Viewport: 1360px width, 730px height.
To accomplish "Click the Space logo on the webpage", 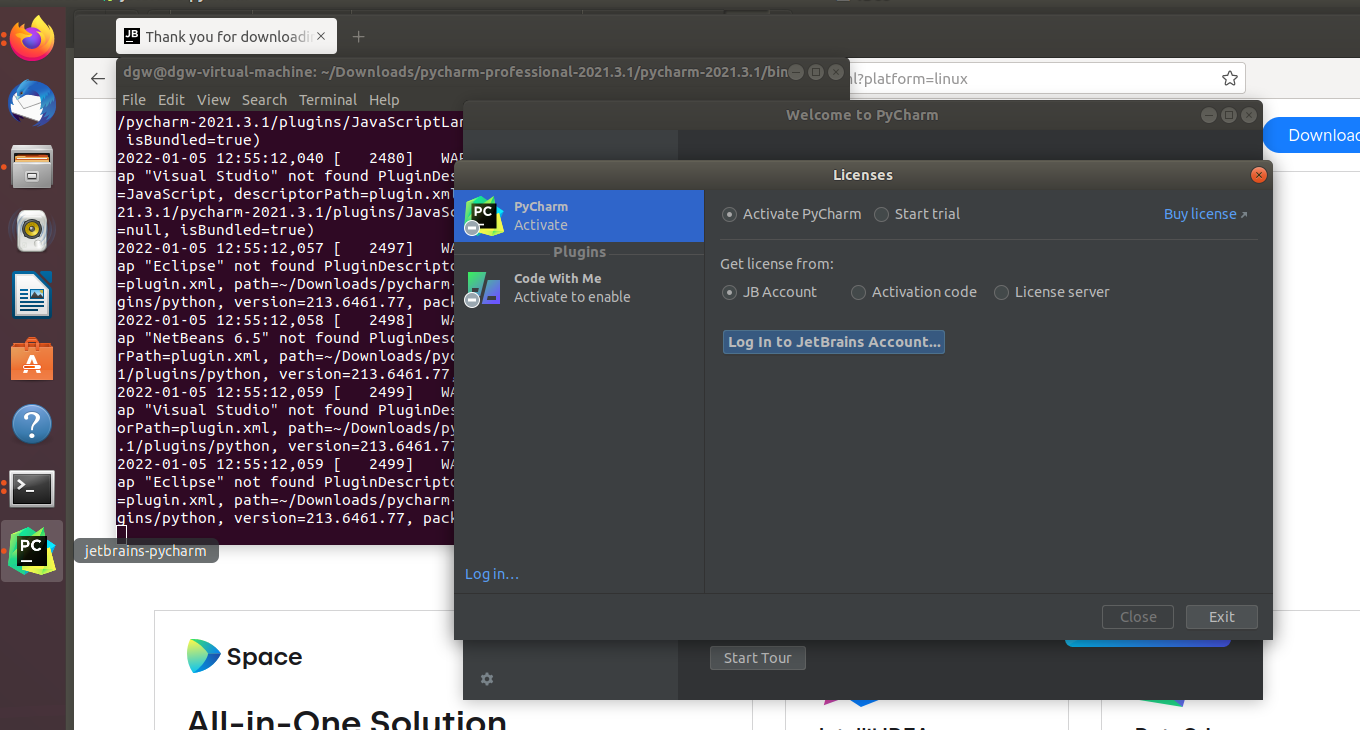I will (x=245, y=657).
